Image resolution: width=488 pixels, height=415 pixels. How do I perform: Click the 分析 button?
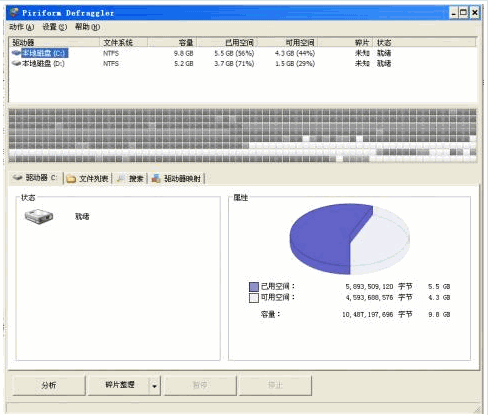pos(49,385)
